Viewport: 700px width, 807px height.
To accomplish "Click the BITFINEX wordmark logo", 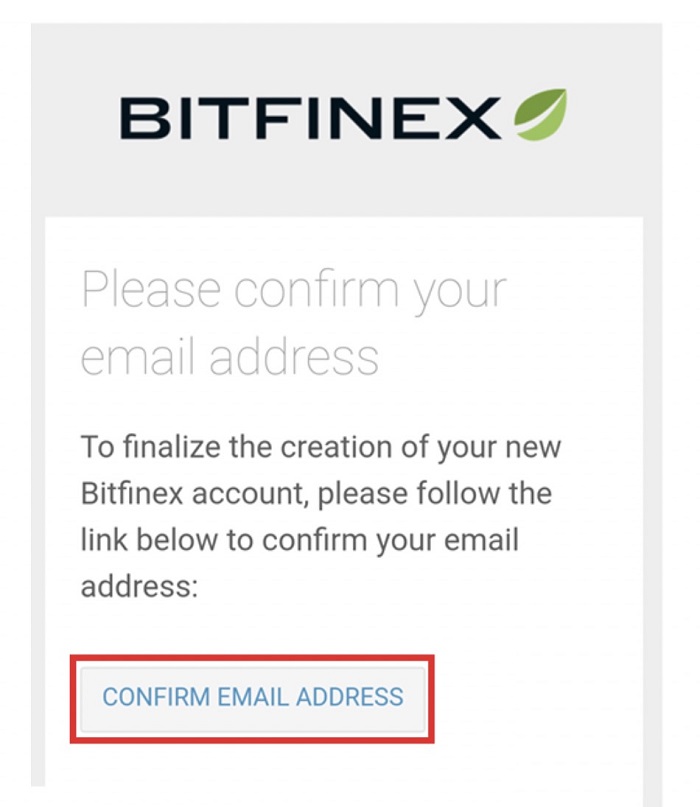I will pos(310,118).
